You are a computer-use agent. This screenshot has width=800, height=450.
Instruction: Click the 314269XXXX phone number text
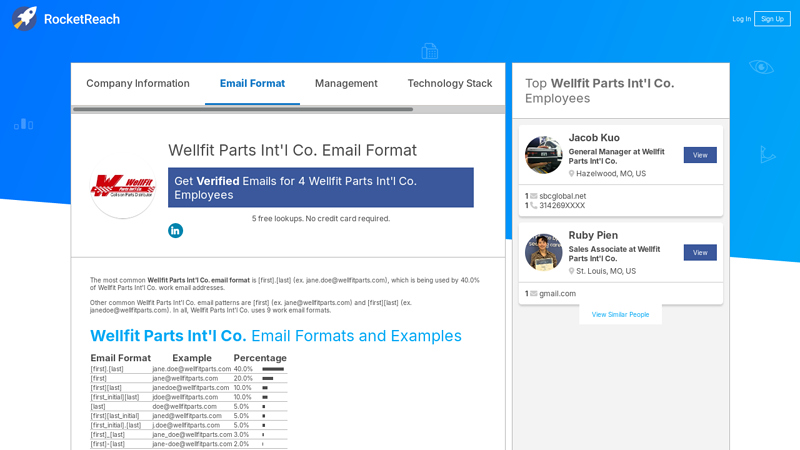pyautogui.click(x=562, y=206)
